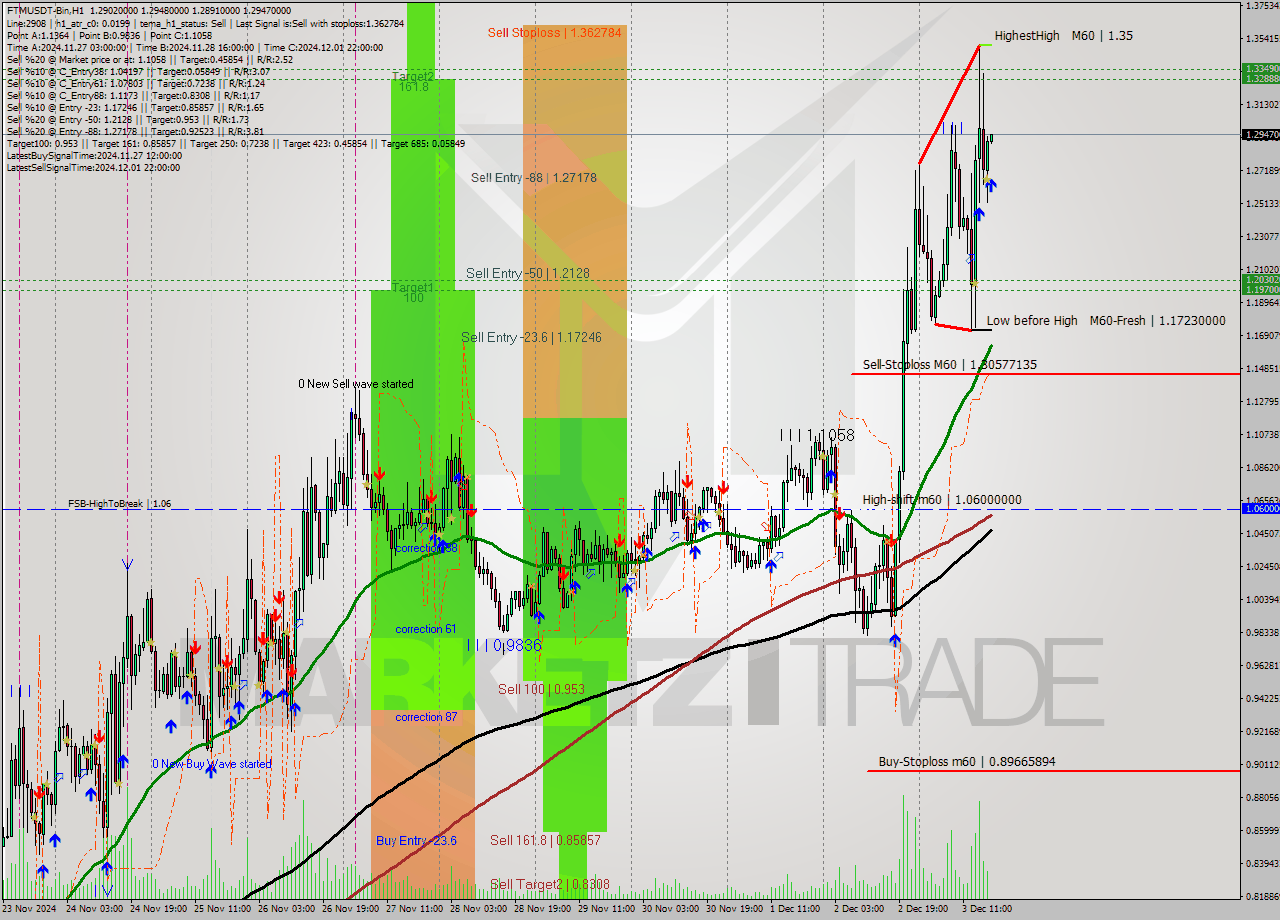Click the 'Buy-Stoploss m60 | 0.89665894' label

pos(967,761)
